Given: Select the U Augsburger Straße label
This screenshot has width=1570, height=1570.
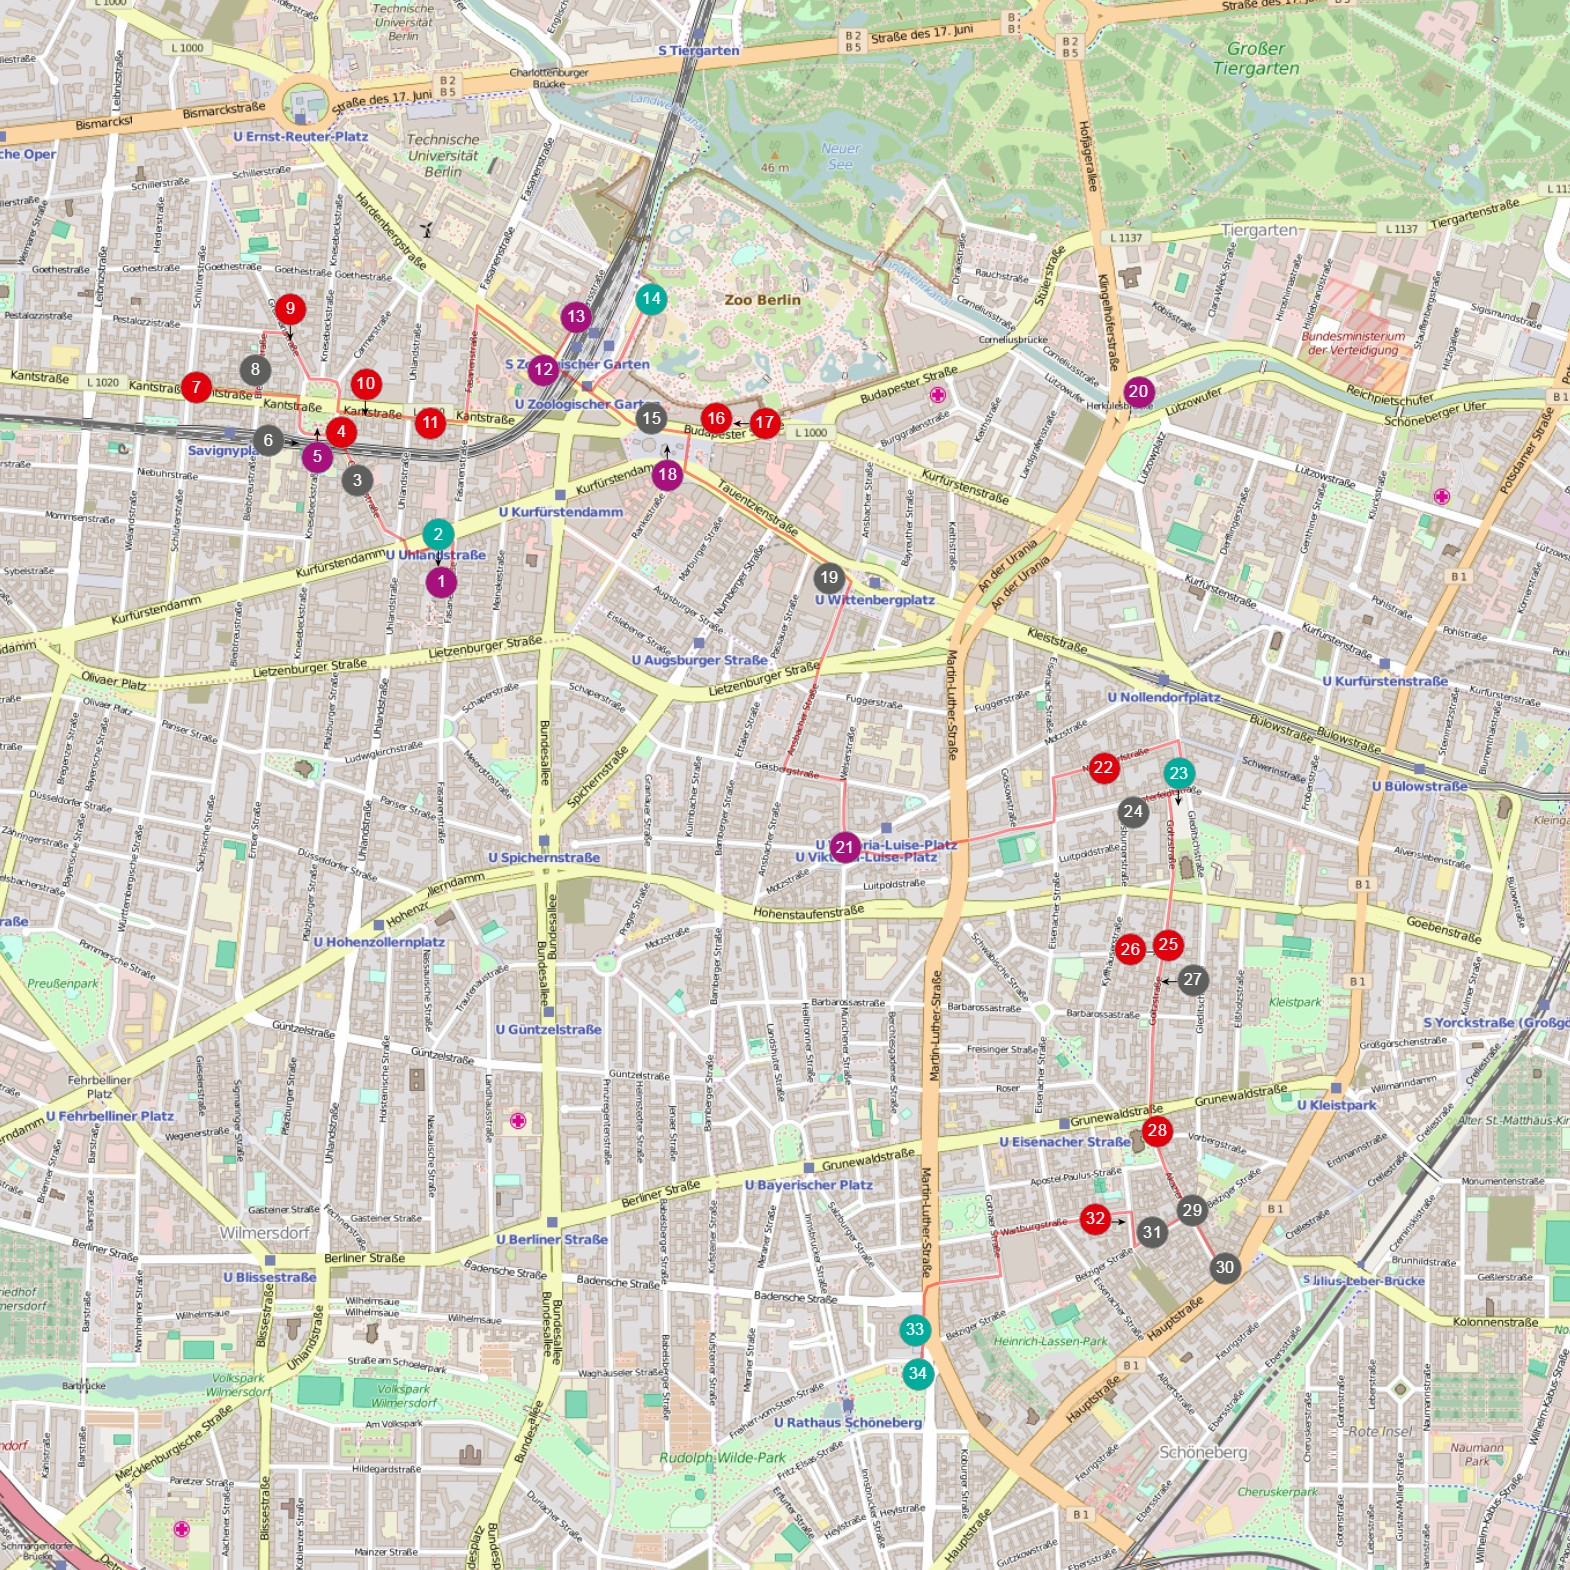Looking at the screenshot, I should [700, 661].
